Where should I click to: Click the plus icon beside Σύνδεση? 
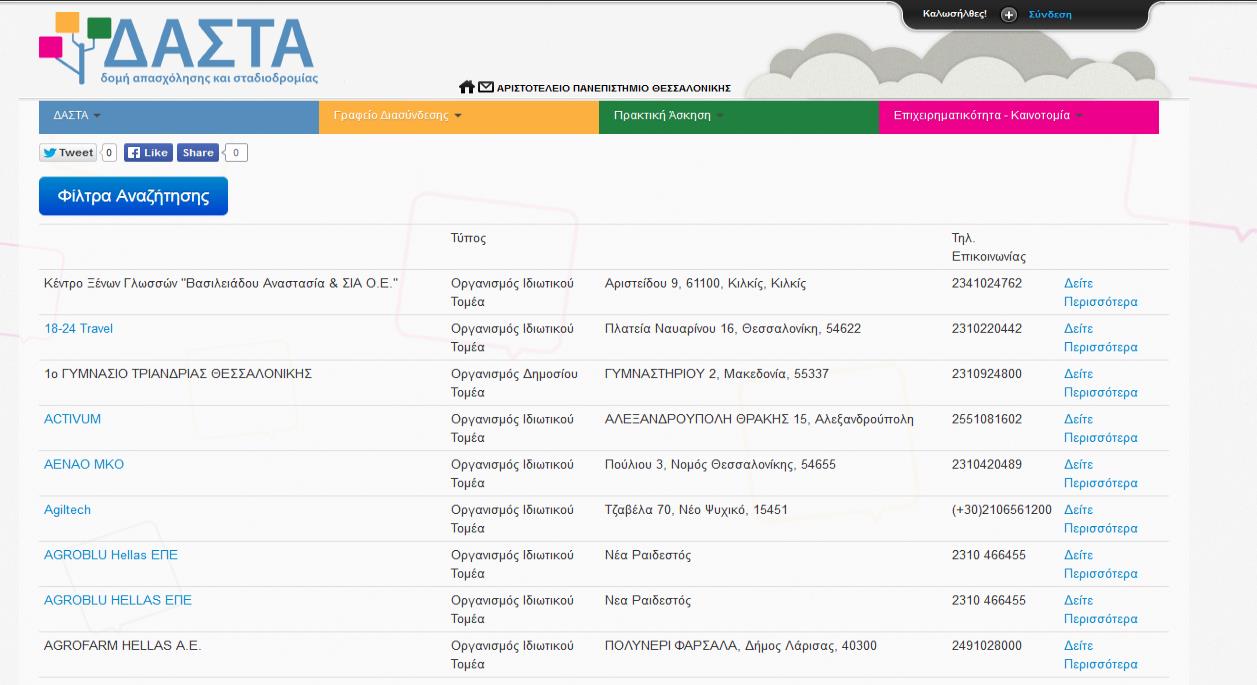tap(1009, 14)
